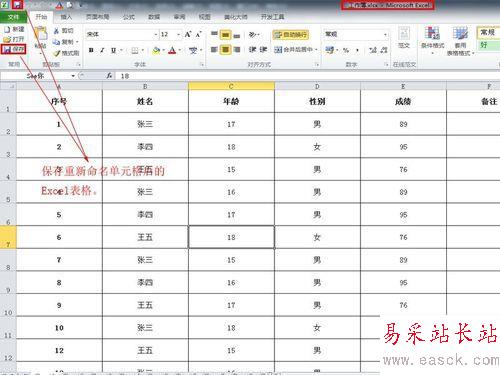
Task: Click the Insert Function fx icon
Action: pos(109,76)
